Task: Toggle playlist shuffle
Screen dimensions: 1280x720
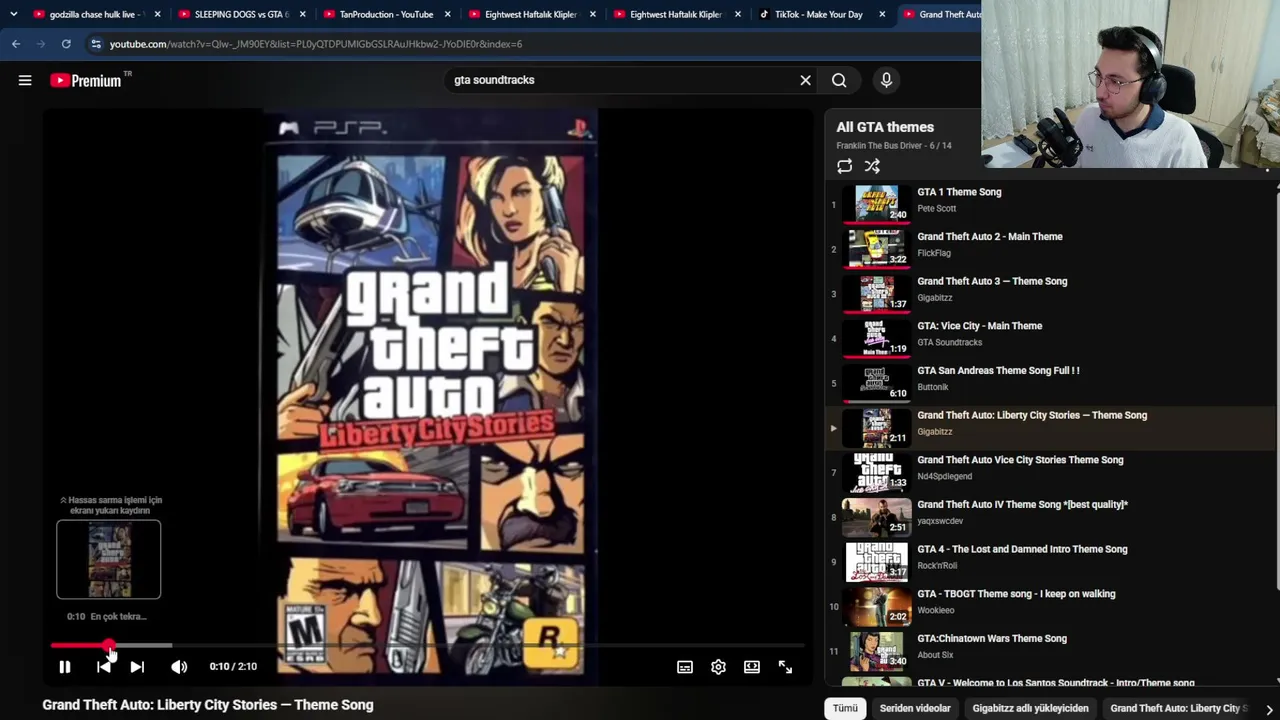Action: (x=872, y=166)
